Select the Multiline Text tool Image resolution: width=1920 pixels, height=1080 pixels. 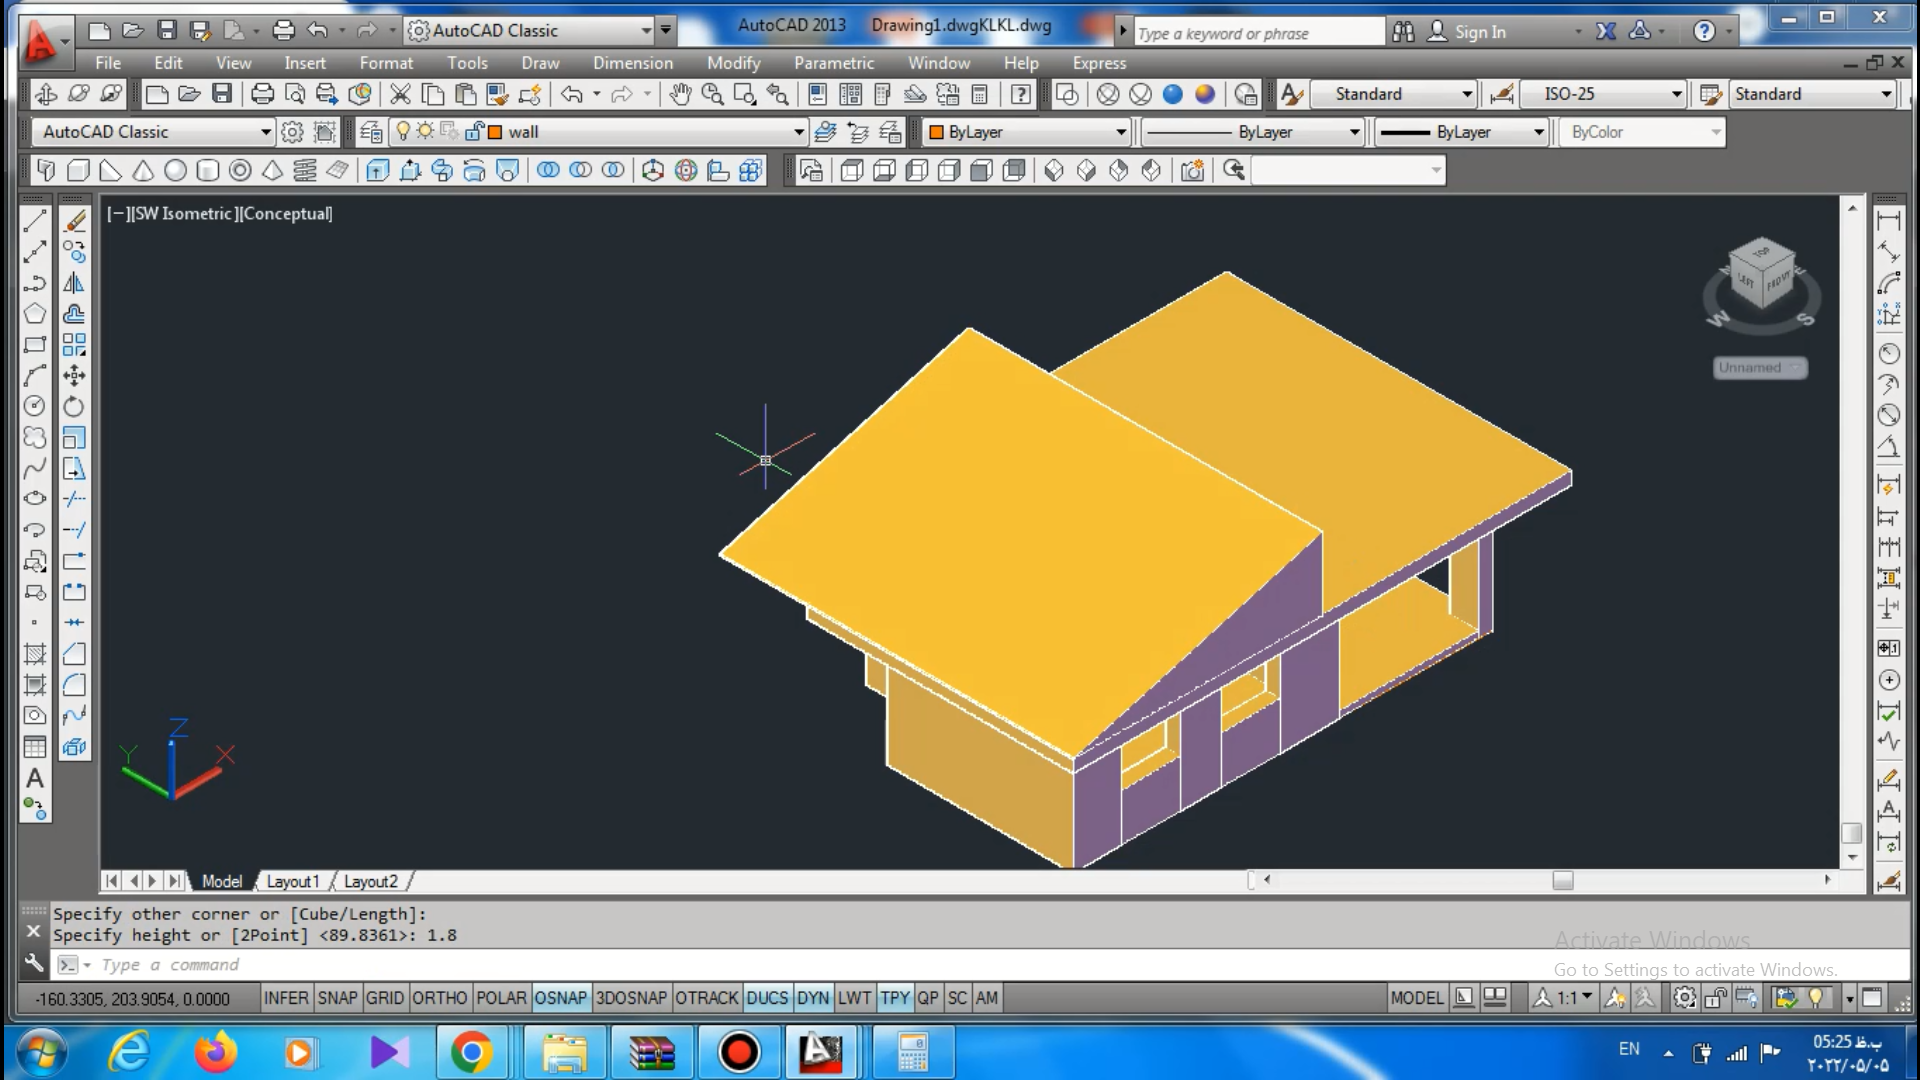(x=35, y=778)
